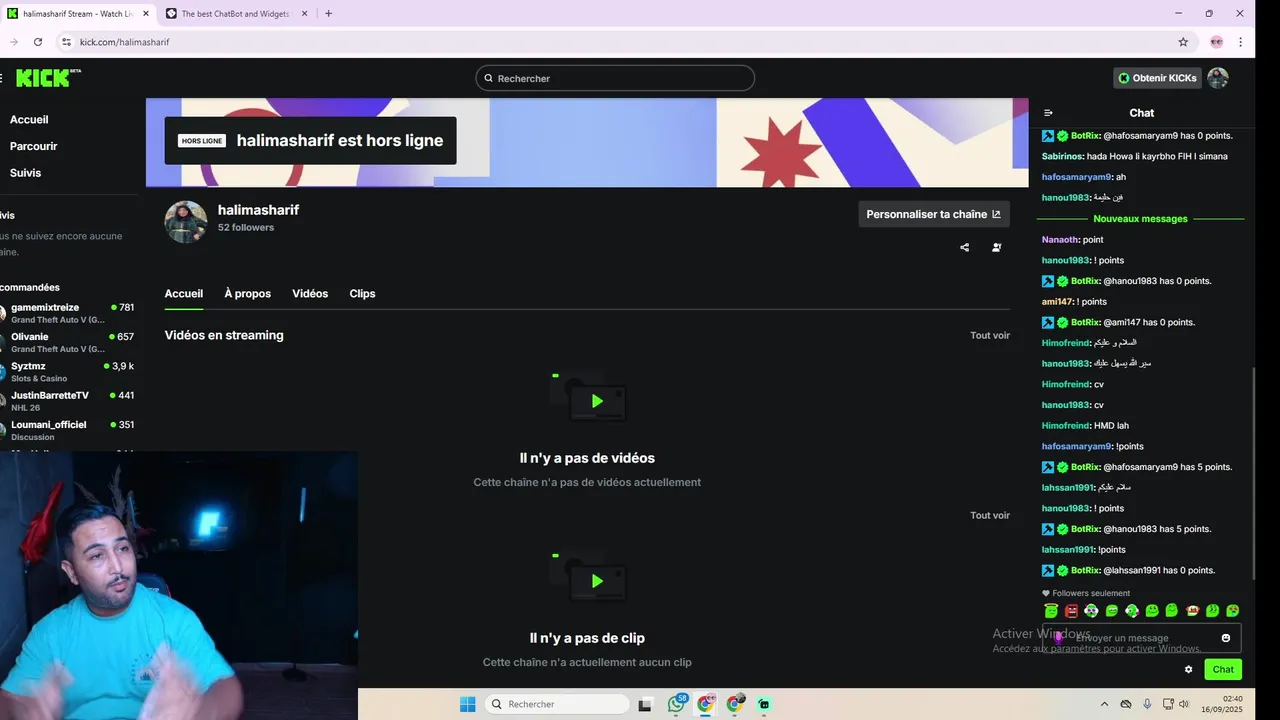
Task: Click username Sabirinos in chat
Action: click(1062, 157)
